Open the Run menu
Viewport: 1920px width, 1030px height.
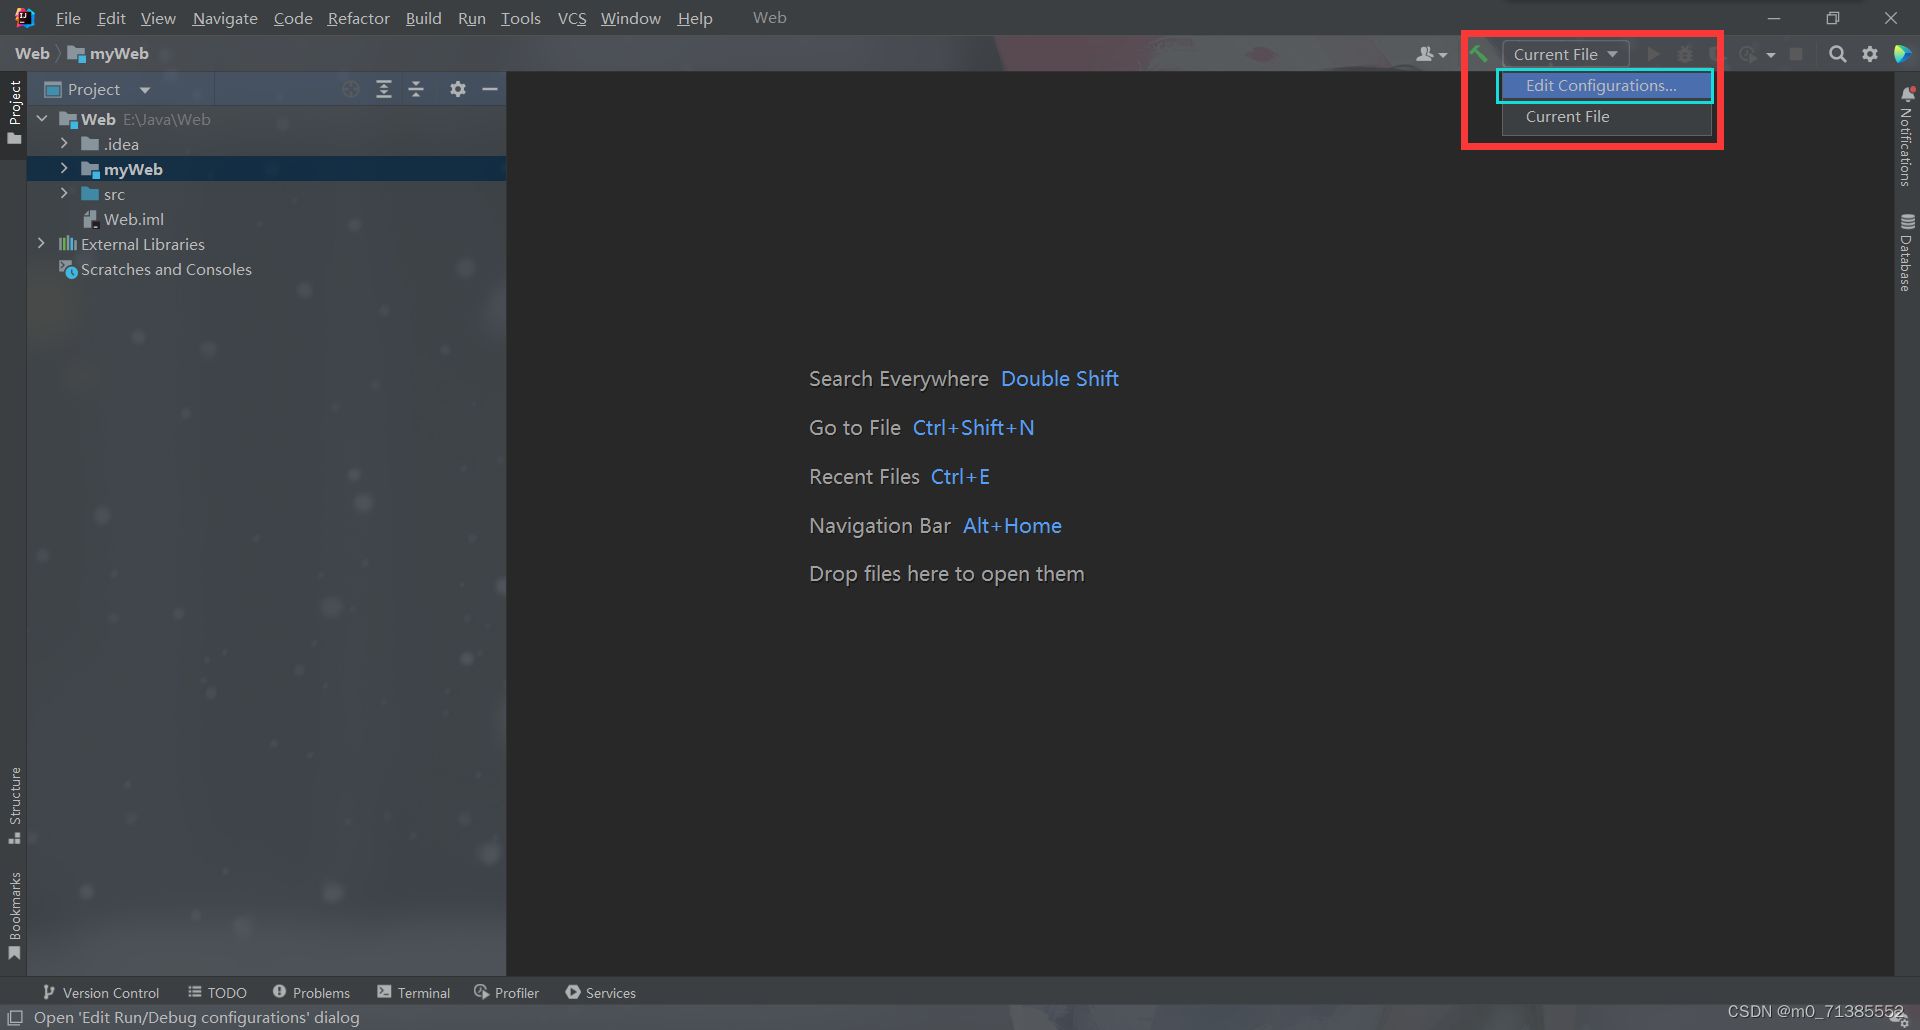[x=471, y=18]
